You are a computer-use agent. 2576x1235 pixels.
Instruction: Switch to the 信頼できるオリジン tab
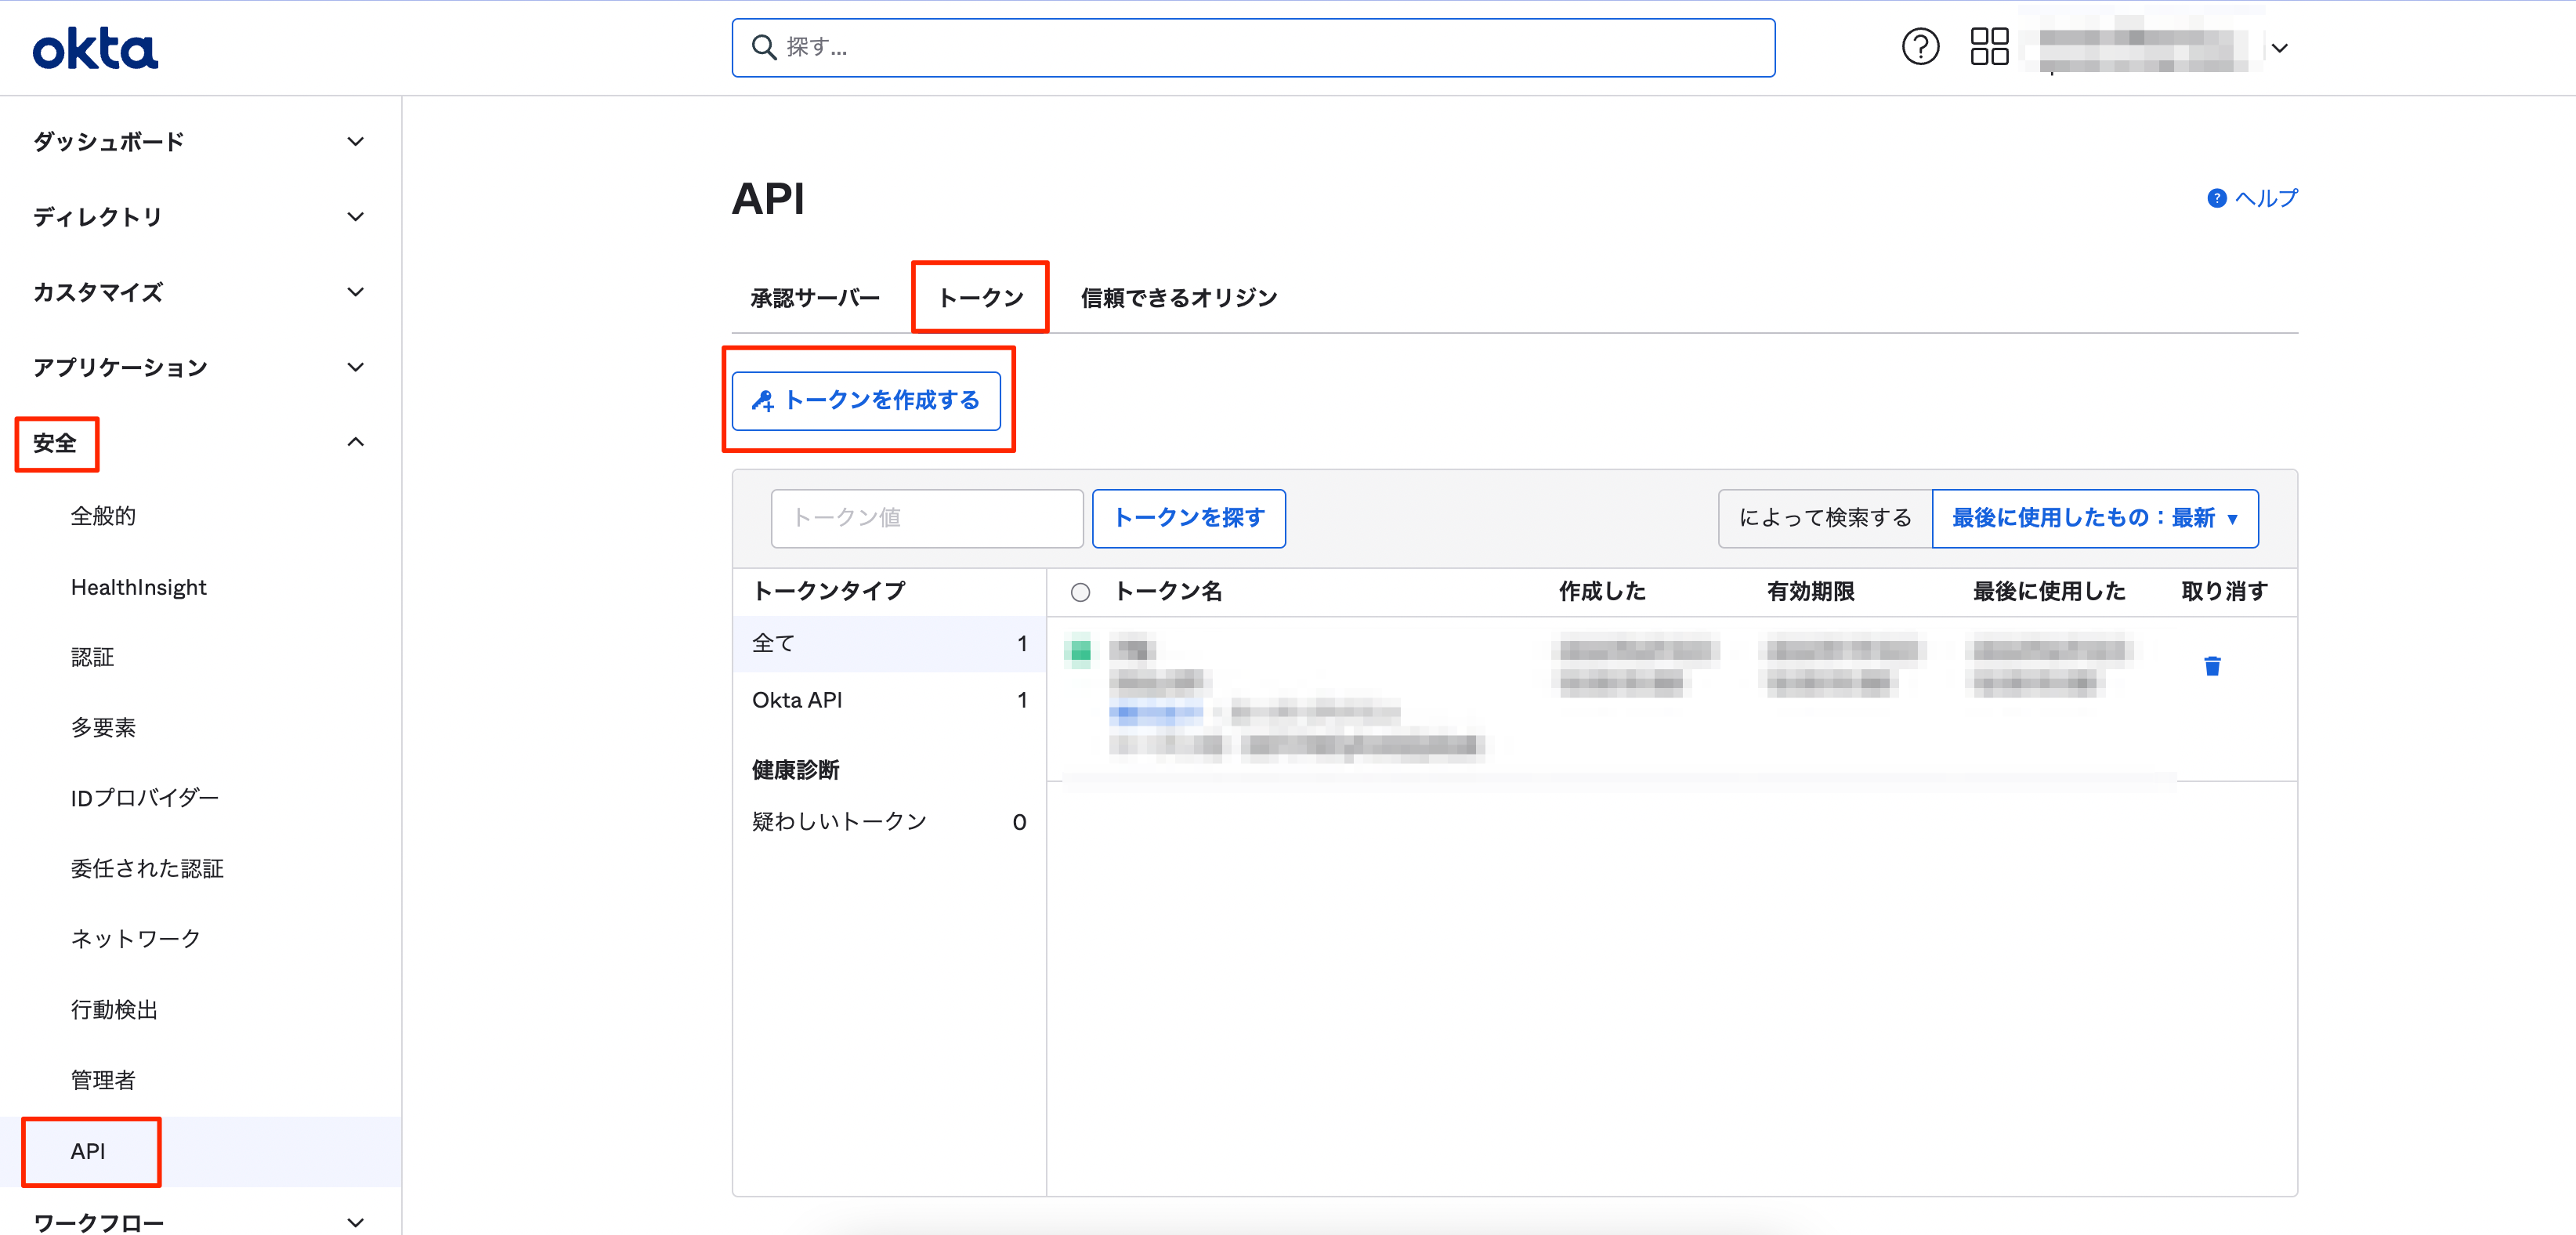pyautogui.click(x=1178, y=298)
